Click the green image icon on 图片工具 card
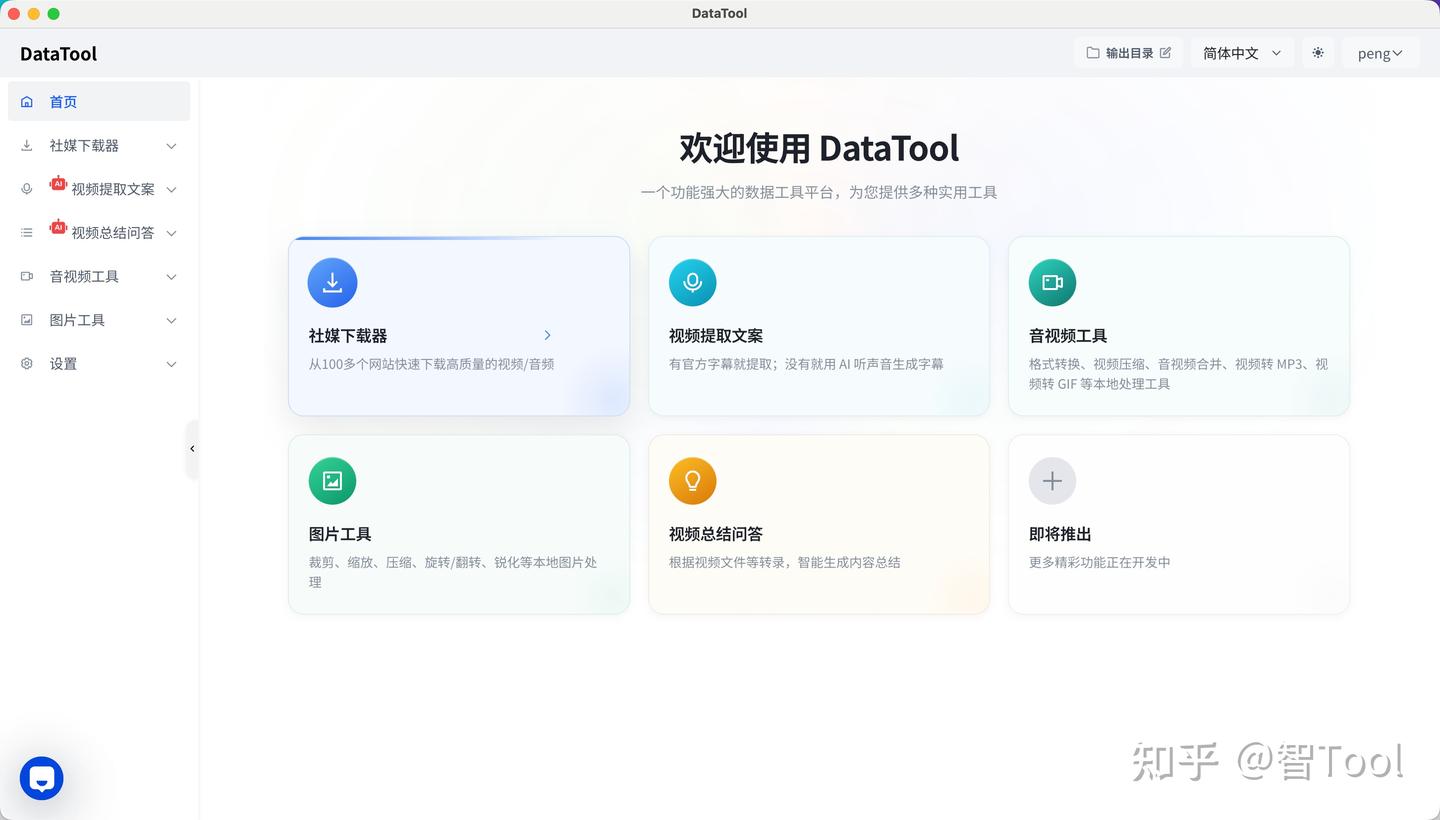This screenshot has height=820, width=1440. 332,481
